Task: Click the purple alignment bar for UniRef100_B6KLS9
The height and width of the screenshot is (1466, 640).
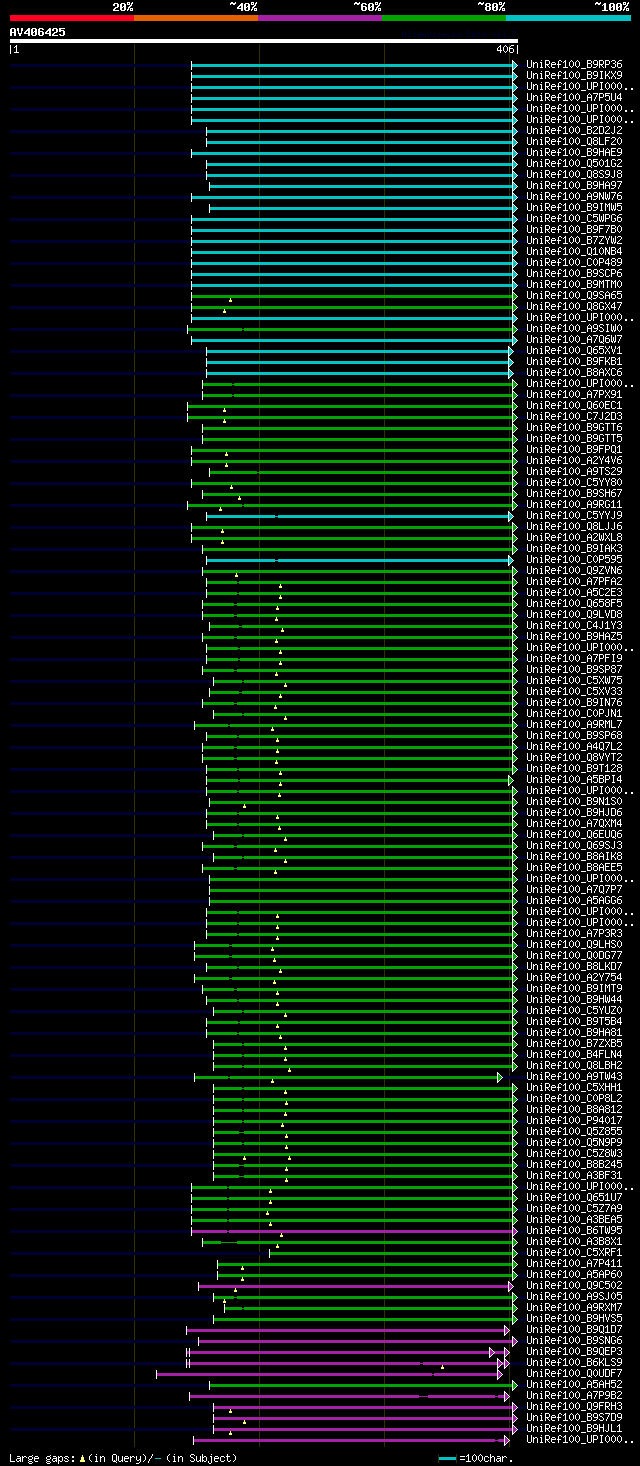Action: 346,1362
